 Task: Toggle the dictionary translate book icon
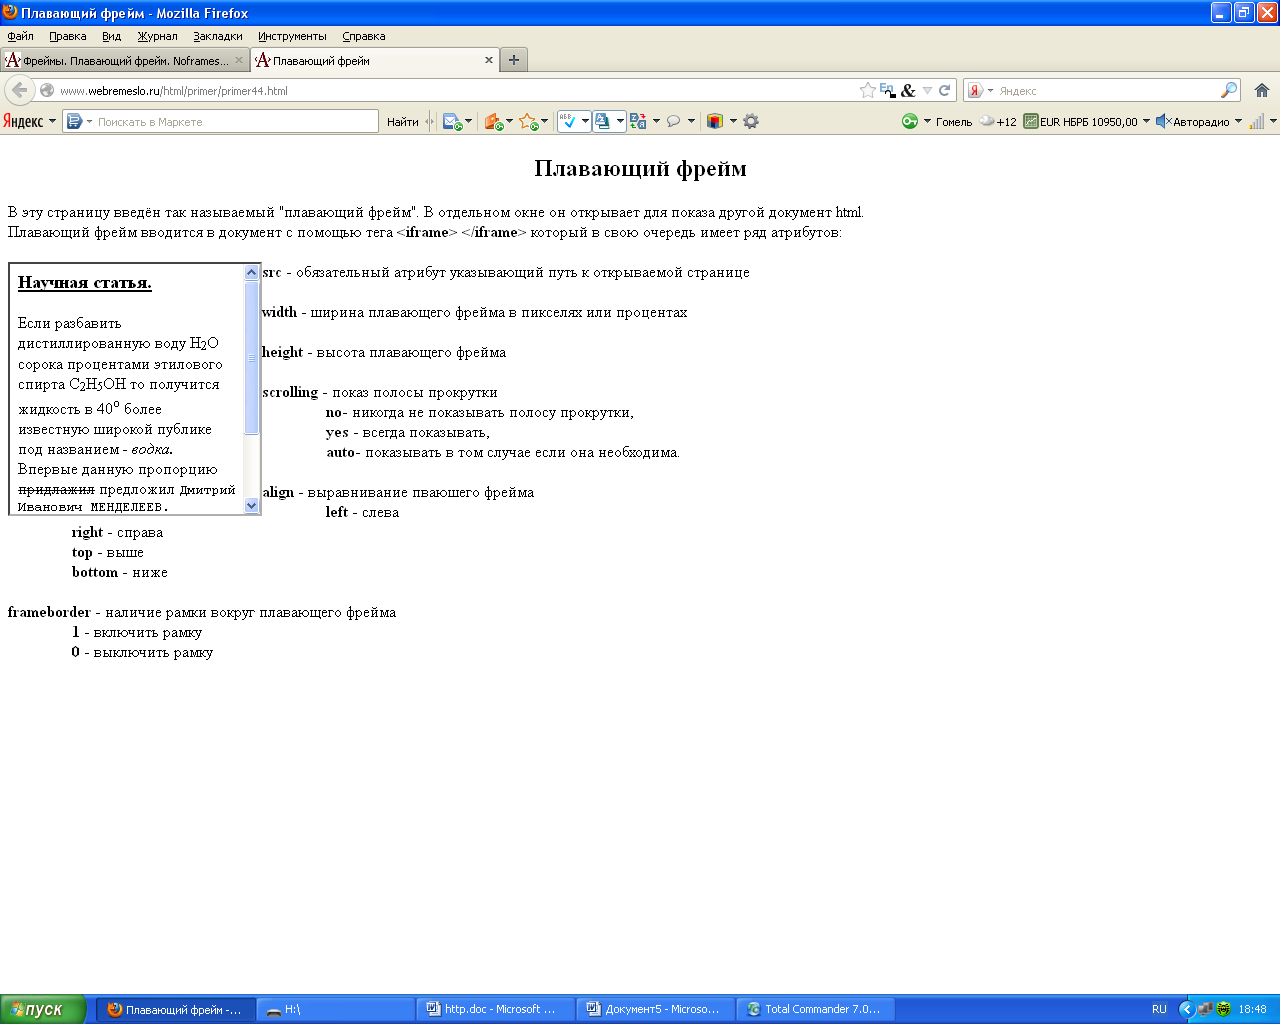[603, 121]
